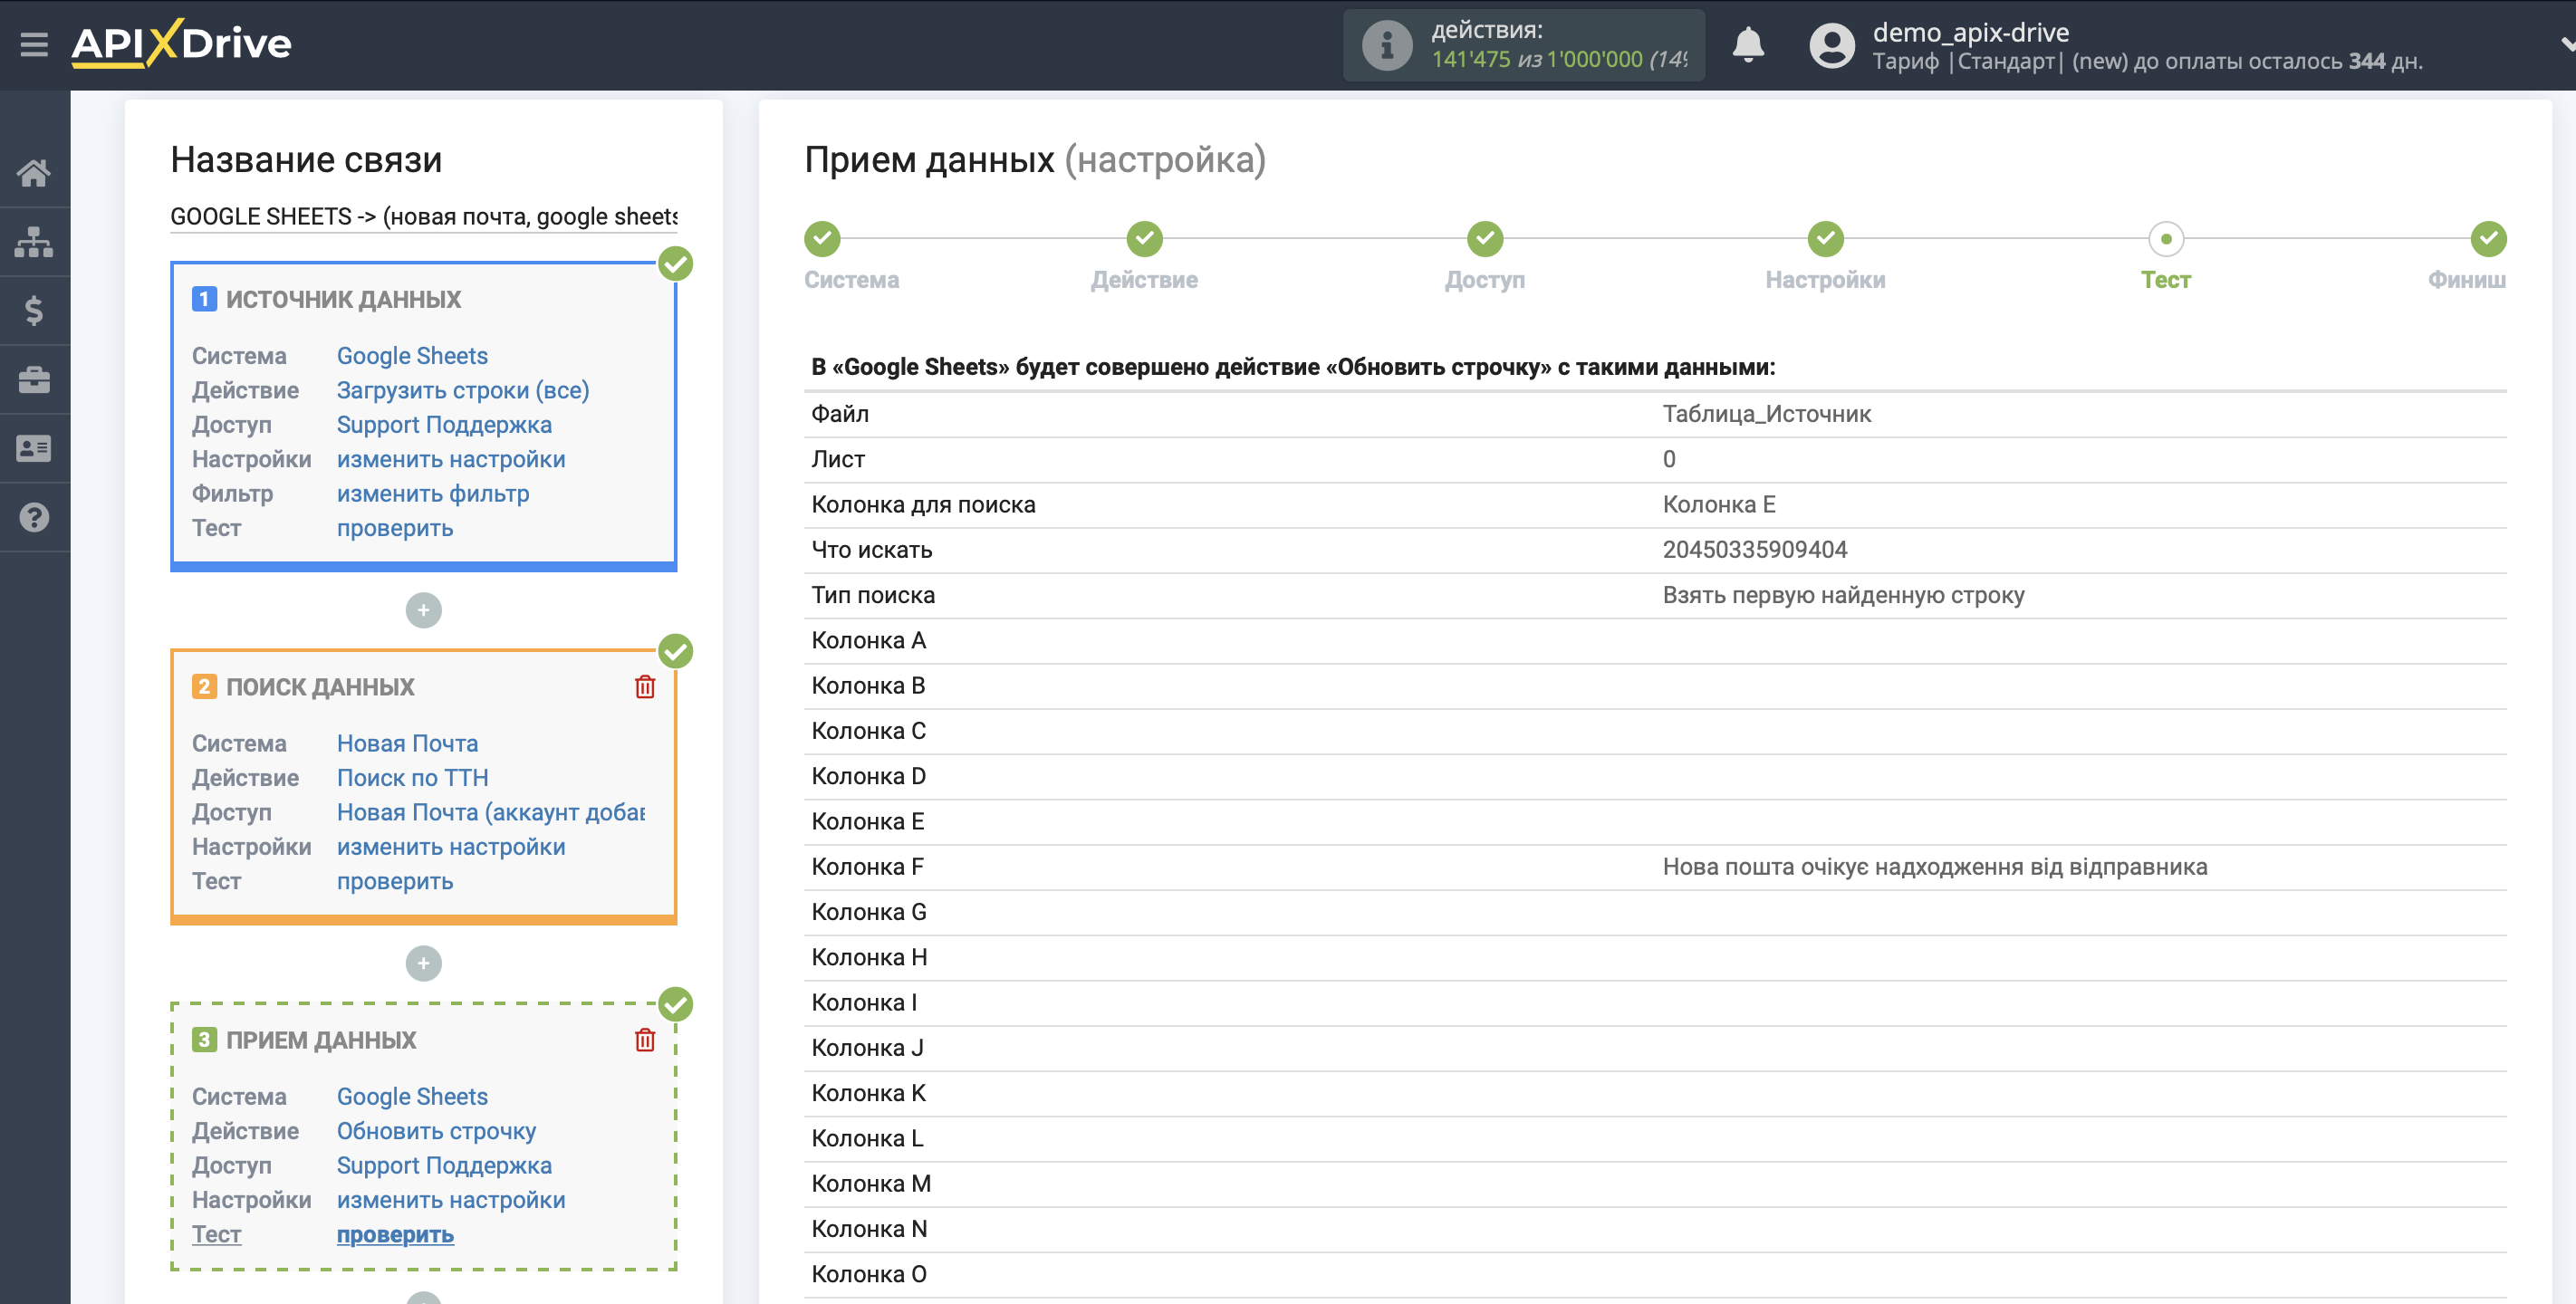The height and width of the screenshot is (1304, 2576).
Task: Go to the Система step
Action: (823, 239)
